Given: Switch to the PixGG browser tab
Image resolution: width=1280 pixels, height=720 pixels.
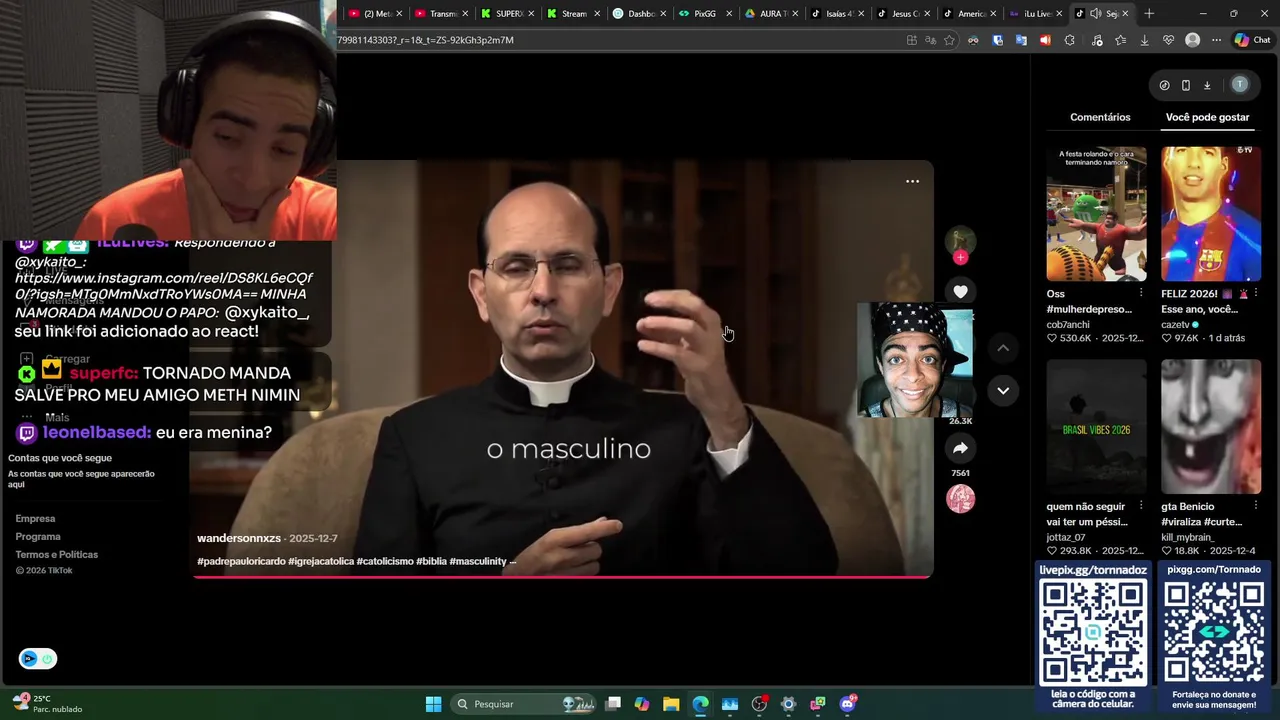Looking at the screenshot, I should click(704, 13).
